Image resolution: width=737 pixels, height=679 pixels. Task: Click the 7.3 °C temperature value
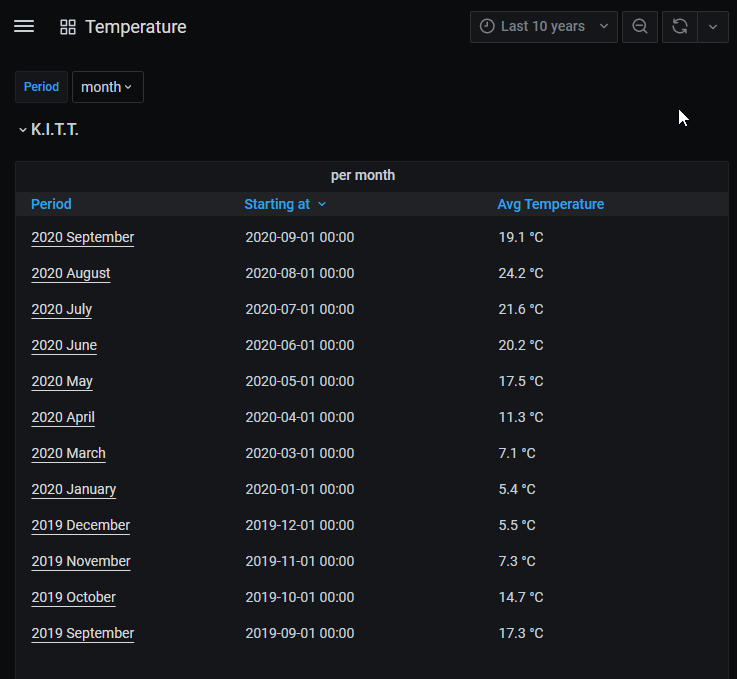point(517,561)
